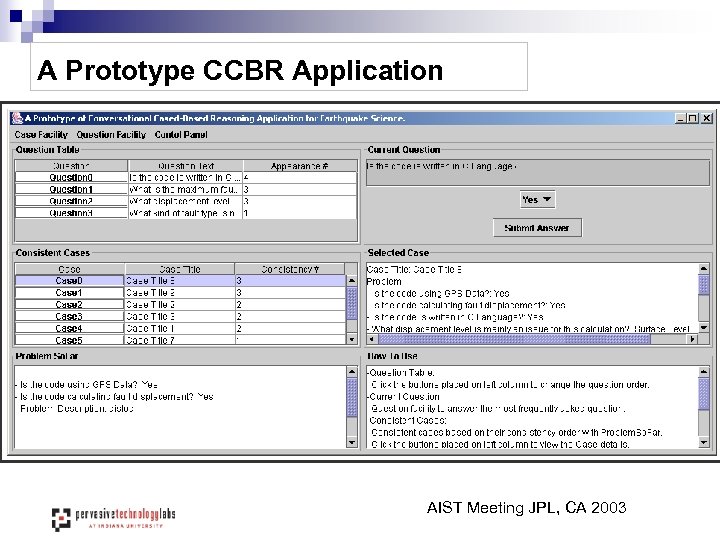Select the Case3 button in Consistent Cases
The height and width of the screenshot is (540, 720).
click(69, 316)
